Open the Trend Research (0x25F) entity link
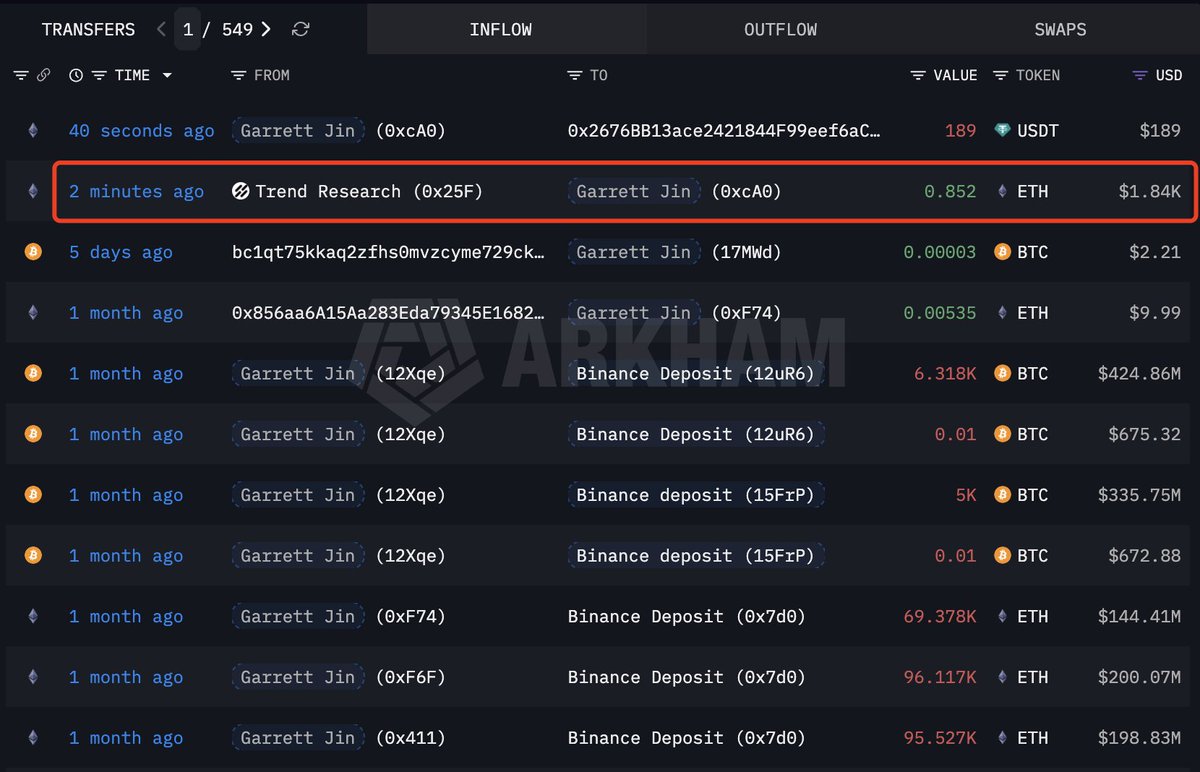1200x772 pixels. 368,192
